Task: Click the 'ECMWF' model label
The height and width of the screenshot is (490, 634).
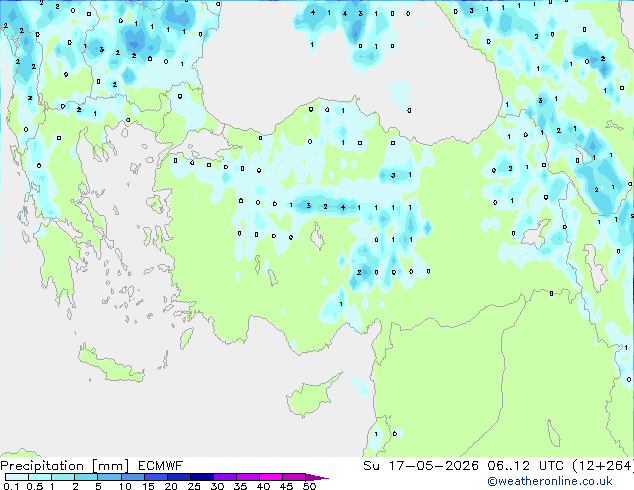Action: point(161,466)
